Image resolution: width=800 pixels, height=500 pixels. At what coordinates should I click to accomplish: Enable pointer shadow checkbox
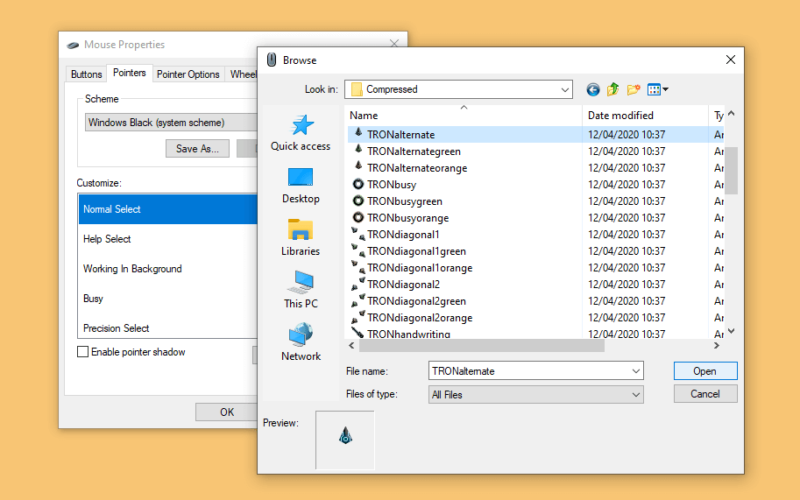[82, 352]
